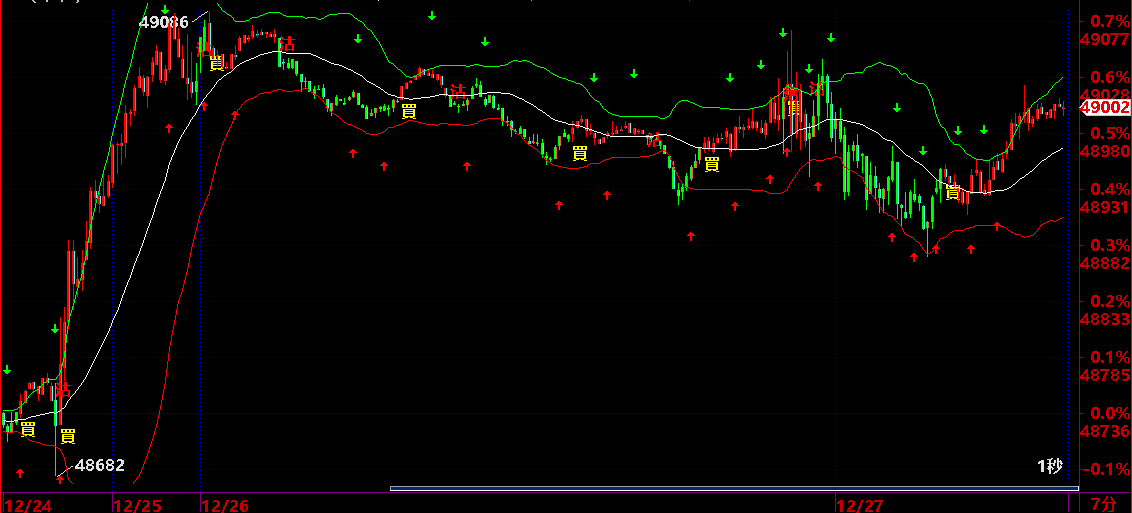Jump to the 12/27 date marker

click(x=860, y=505)
